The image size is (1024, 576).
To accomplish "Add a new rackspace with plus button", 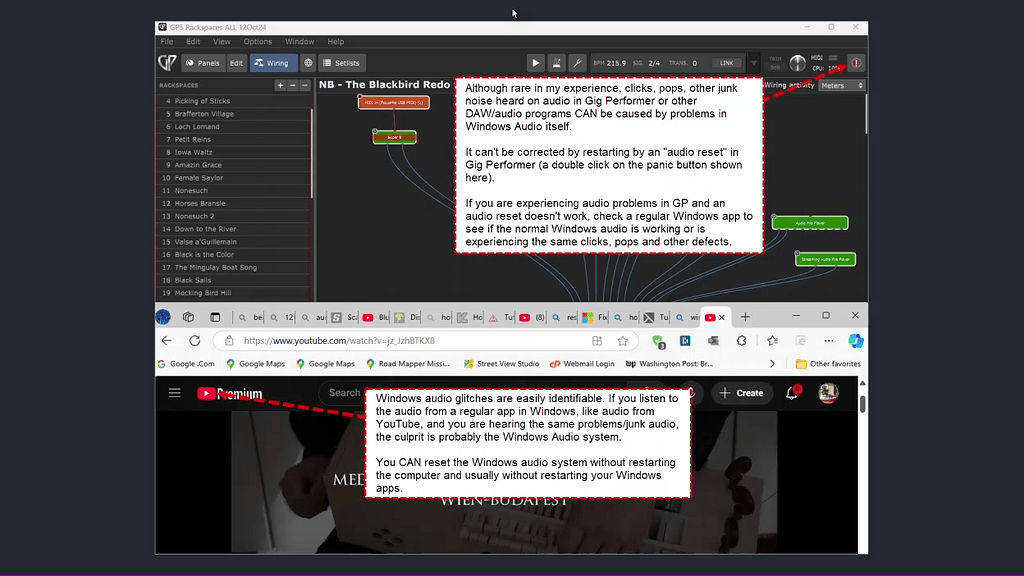I will click(280, 86).
